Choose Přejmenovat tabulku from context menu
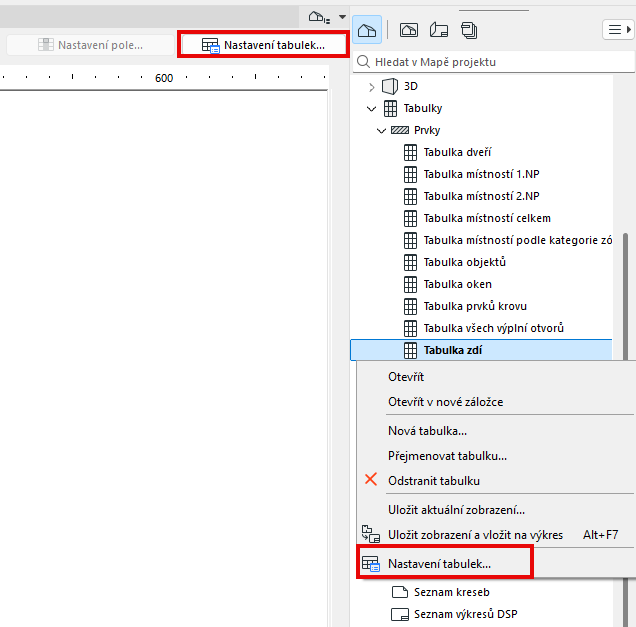 tap(447, 456)
